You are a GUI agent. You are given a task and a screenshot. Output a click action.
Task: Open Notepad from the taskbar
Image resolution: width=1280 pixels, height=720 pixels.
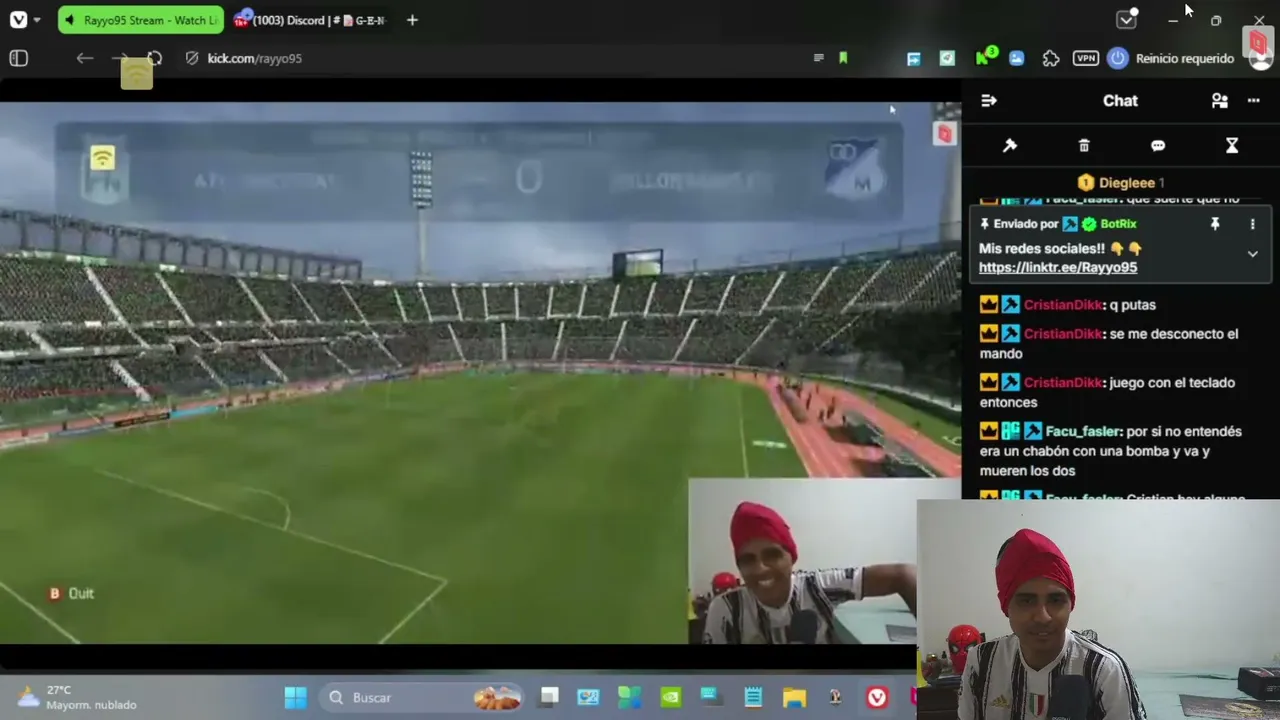753,697
